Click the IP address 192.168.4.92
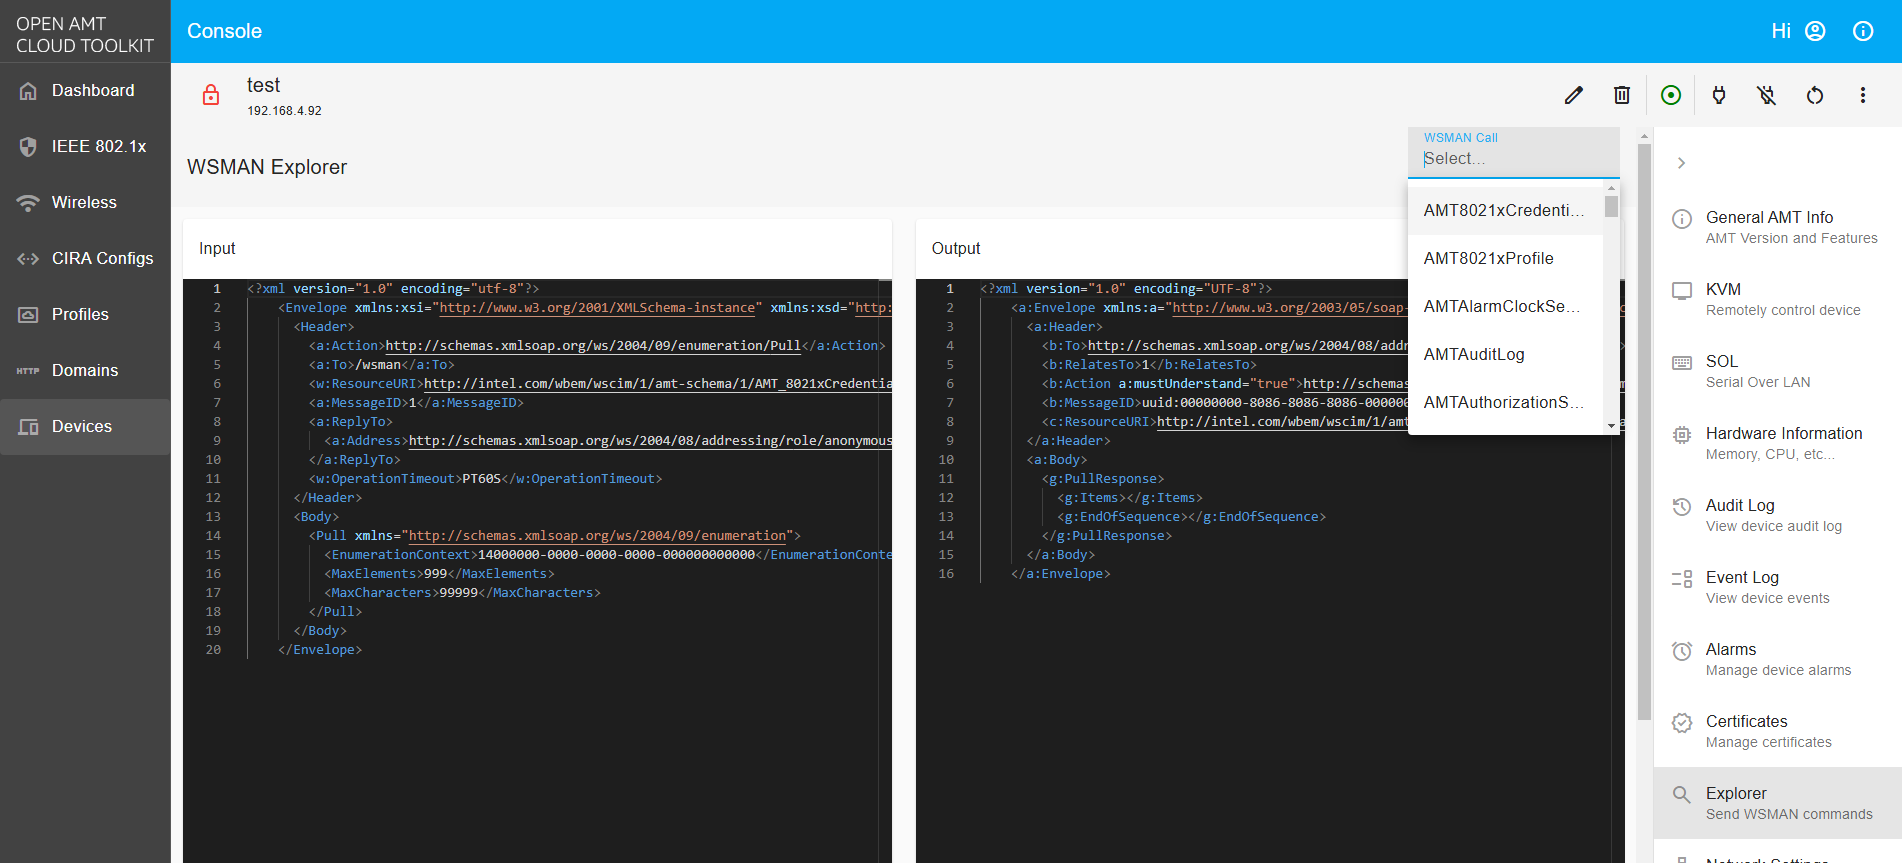Image resolution: width=1902 pixels, height=863 pixels. 285,111
